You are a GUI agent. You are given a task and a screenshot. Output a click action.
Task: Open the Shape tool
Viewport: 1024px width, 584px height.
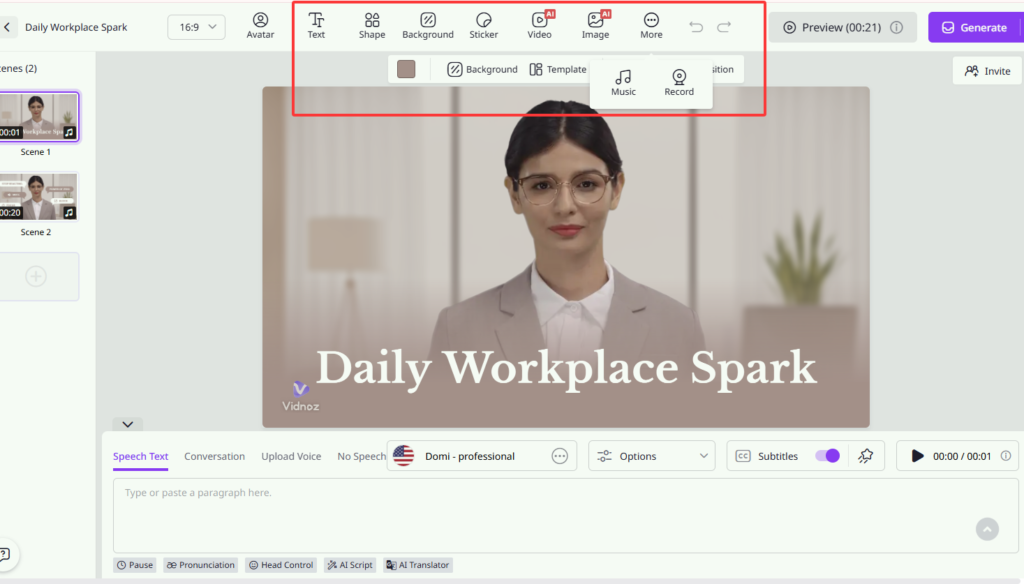(x=372, y=27)
